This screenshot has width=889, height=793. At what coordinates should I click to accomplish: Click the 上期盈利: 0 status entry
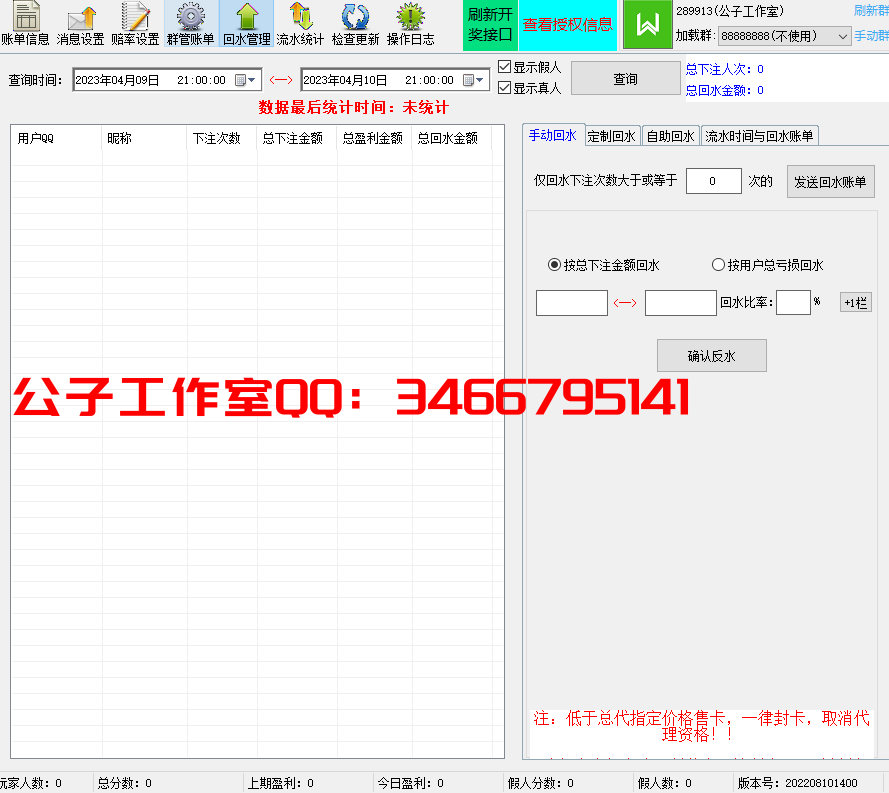(x=281, y=783)
